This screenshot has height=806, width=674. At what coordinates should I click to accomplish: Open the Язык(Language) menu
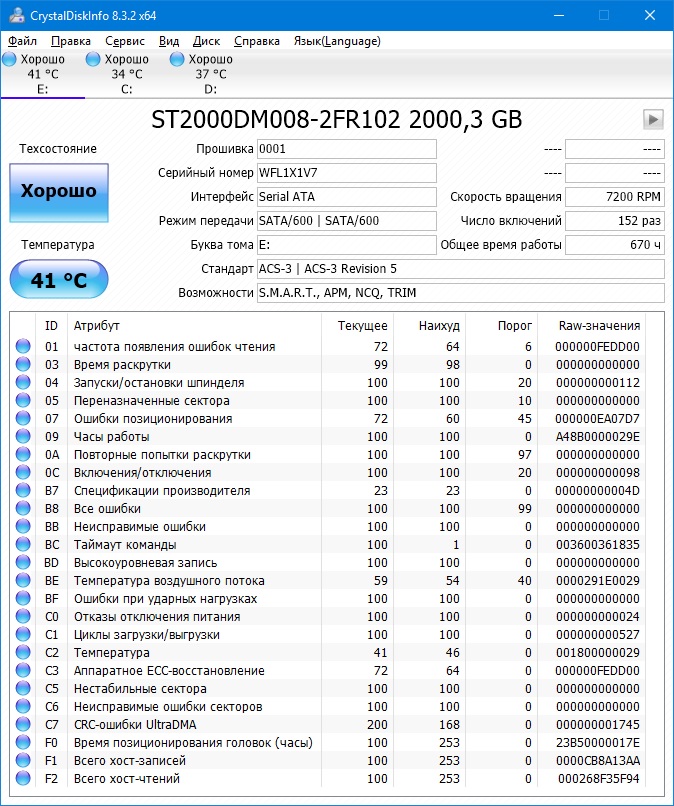point(337,41)
